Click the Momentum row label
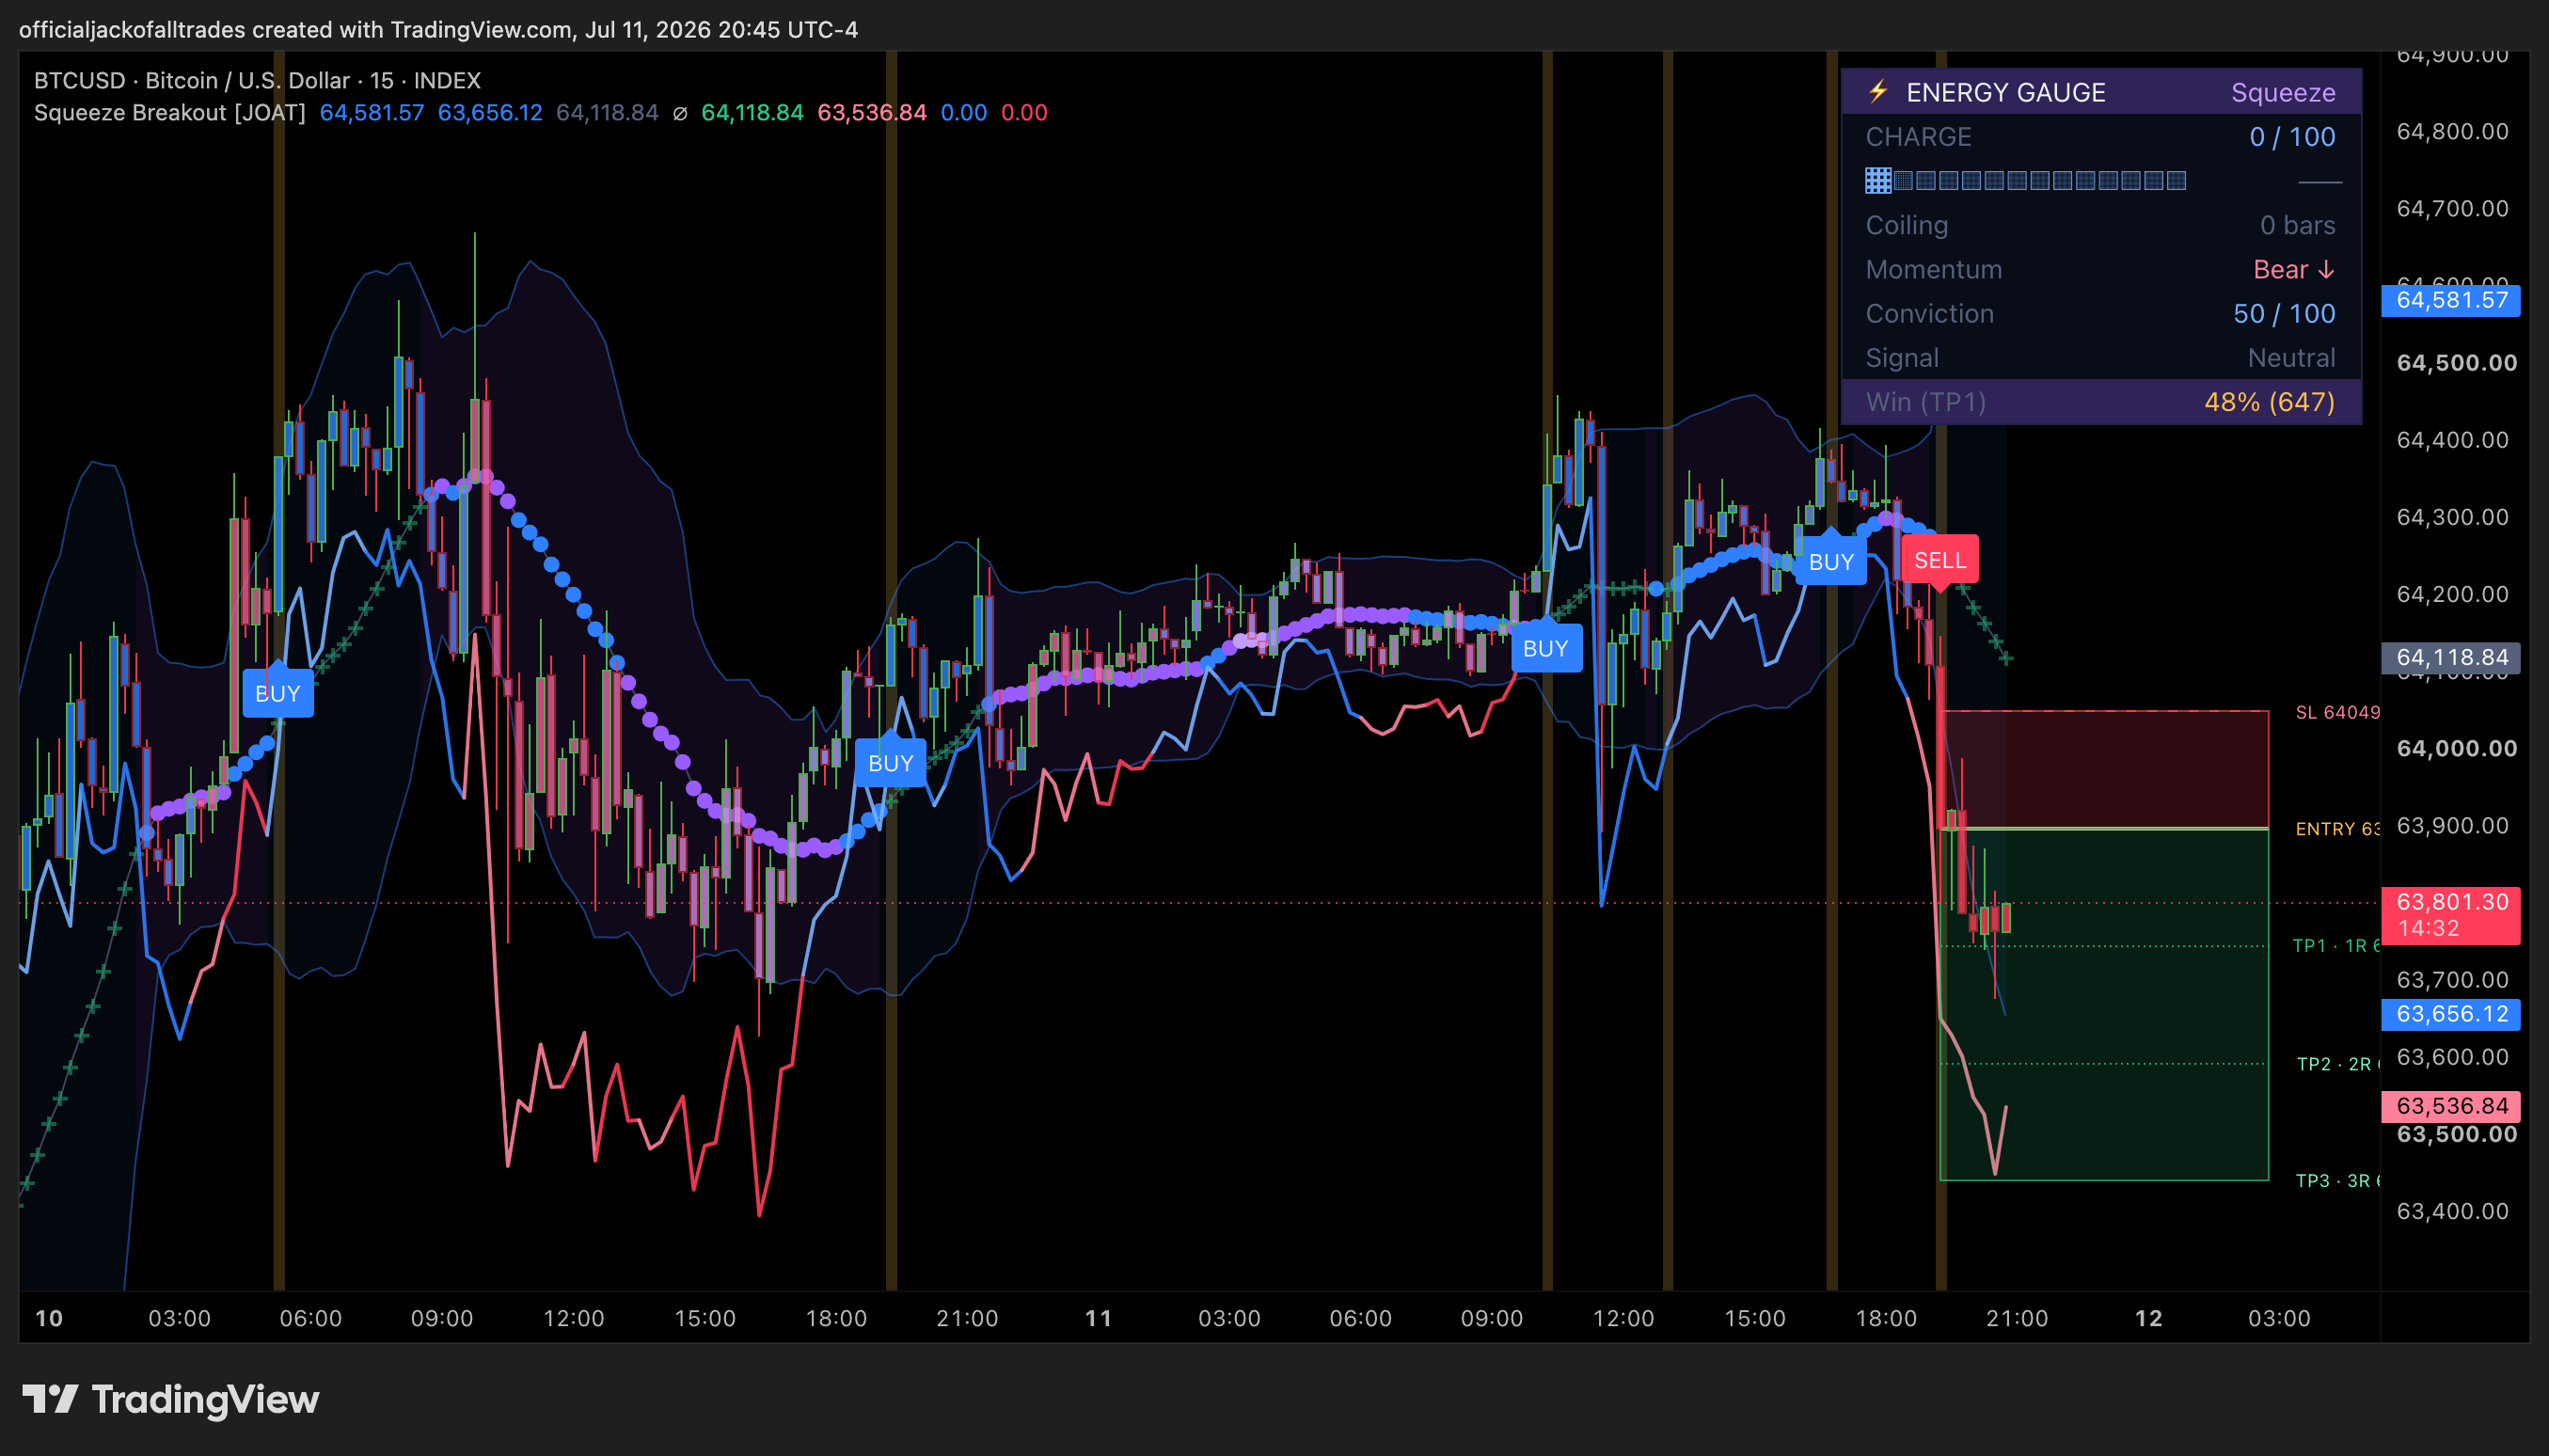The width and height of the screenshot is (2549, 1456). [1933, 270]
